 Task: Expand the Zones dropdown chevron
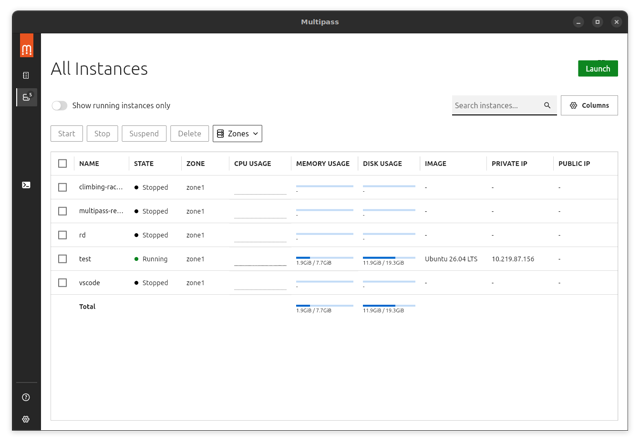click(256, 134)
